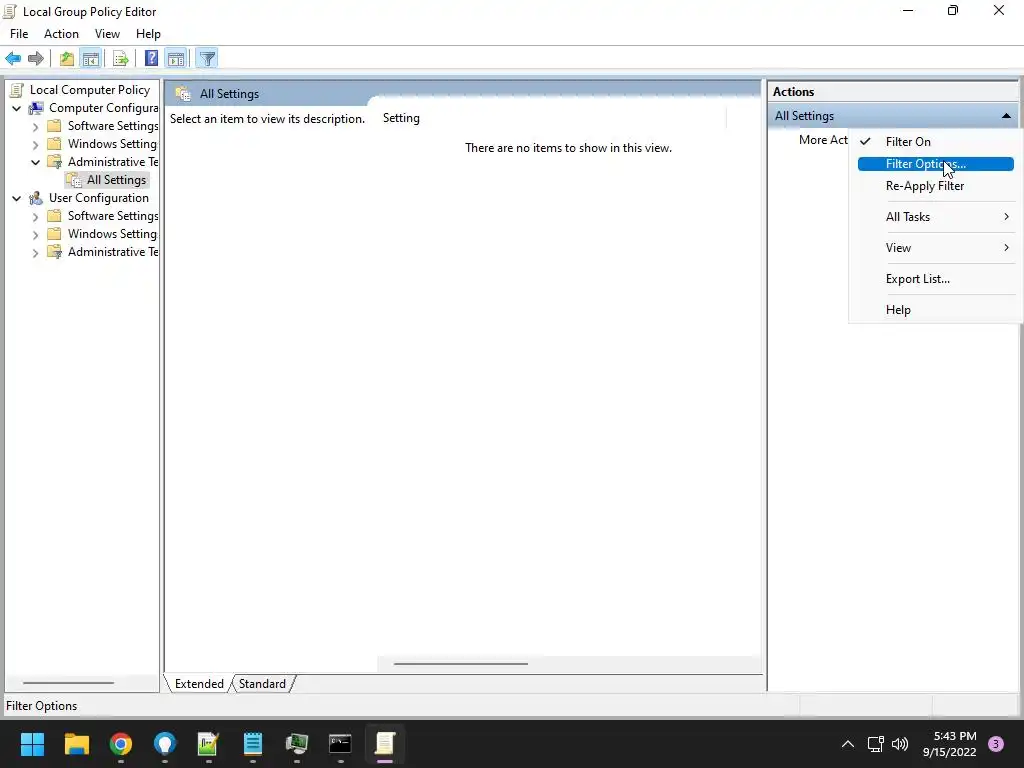This screenshot has height=768, width=1024.
Task: Show hidden system tray icons
Action: click(848, 744)
